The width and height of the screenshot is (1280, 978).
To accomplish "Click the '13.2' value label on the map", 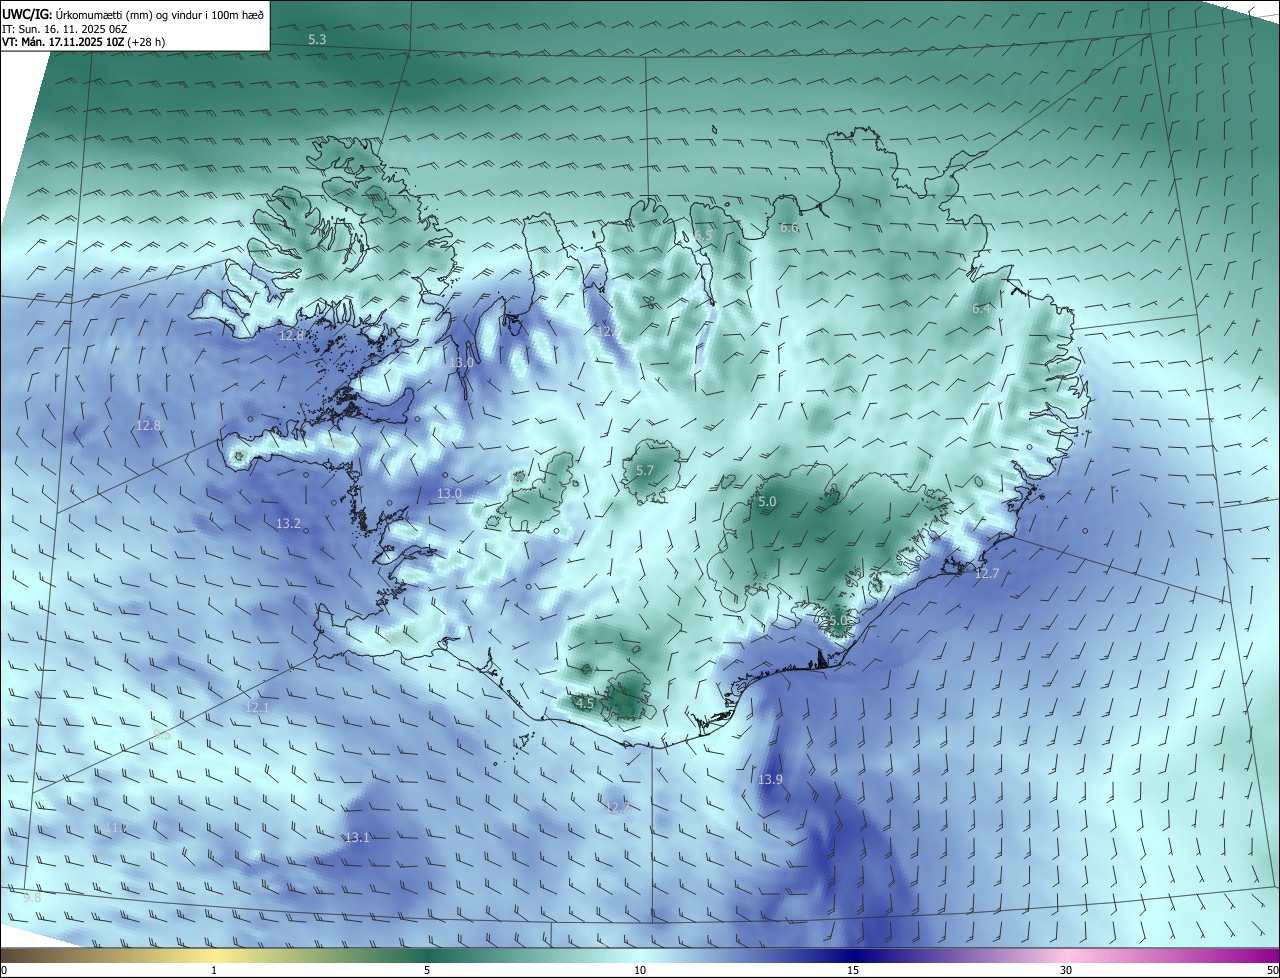I will [288, 523].
